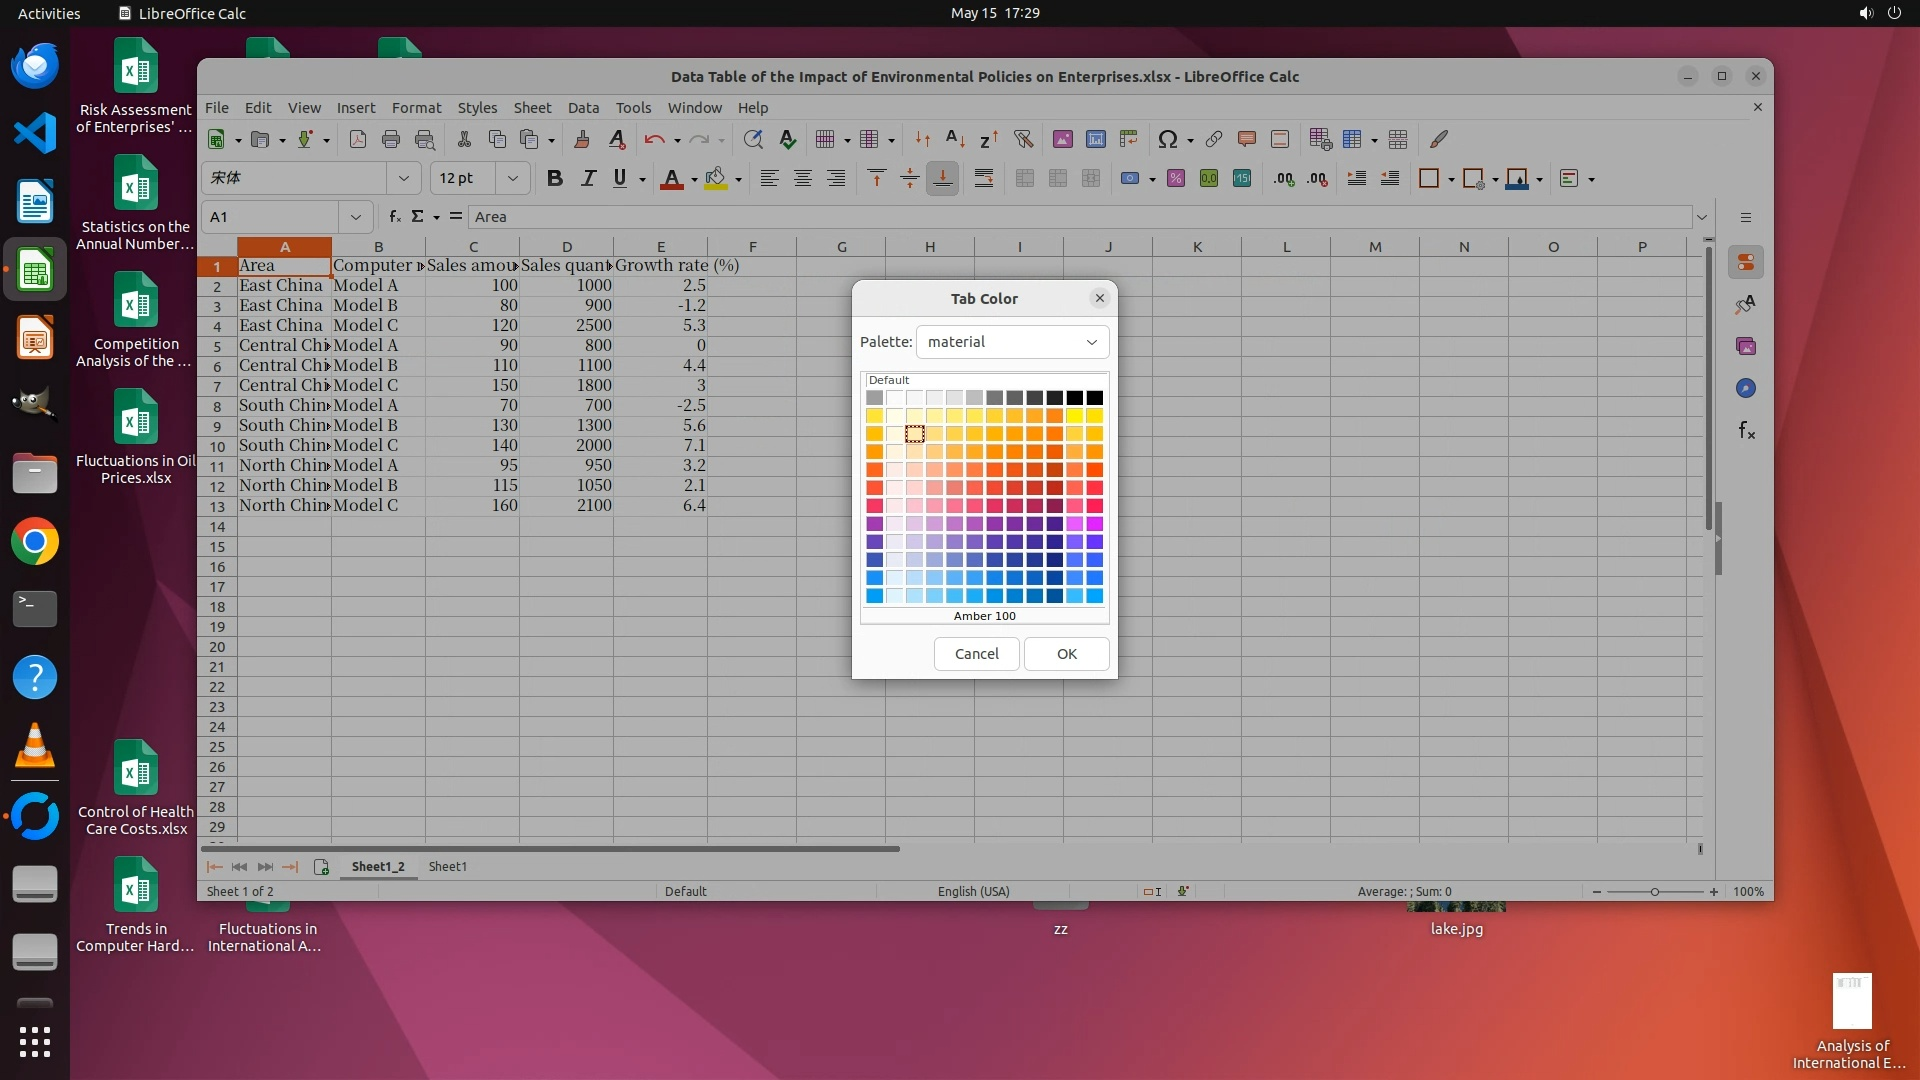Pick the black swatch in the top palette row
The width and height of the screenshot is (1920, 1080).
(x=1094, y=398)
